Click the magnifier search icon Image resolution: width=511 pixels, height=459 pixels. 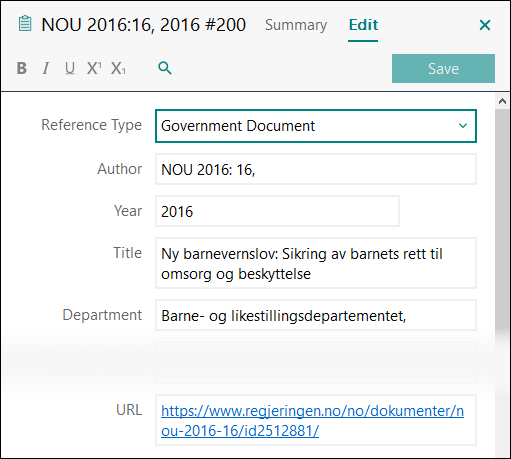(165, 68)
